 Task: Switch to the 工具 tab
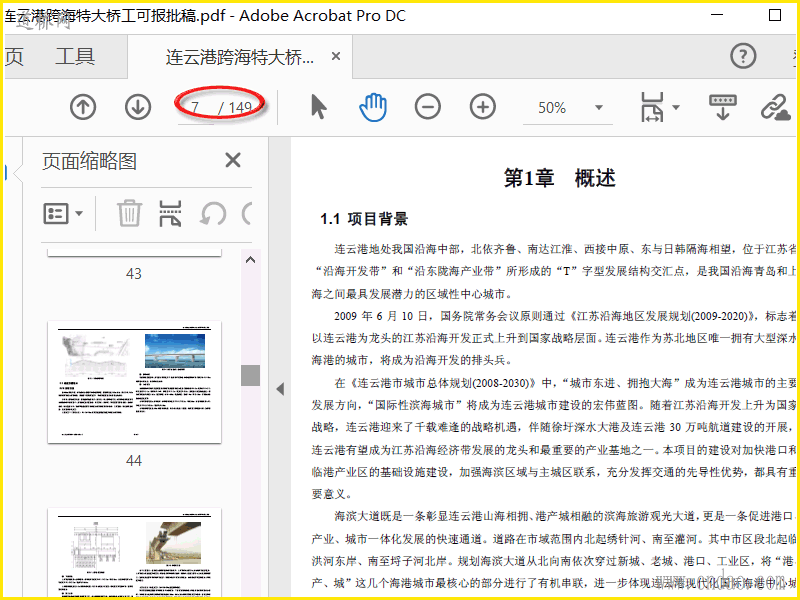coord(75,57)
